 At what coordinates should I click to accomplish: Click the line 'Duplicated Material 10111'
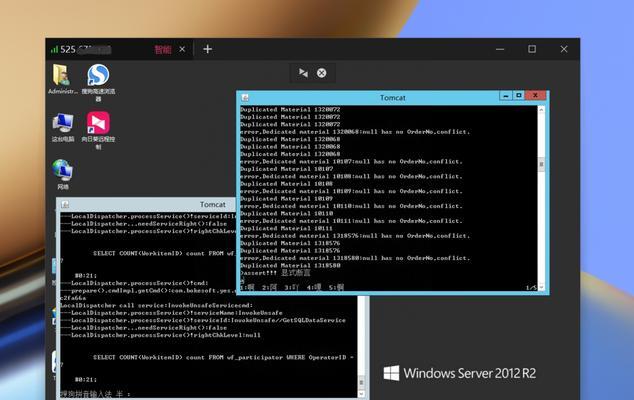coord(287,228)
